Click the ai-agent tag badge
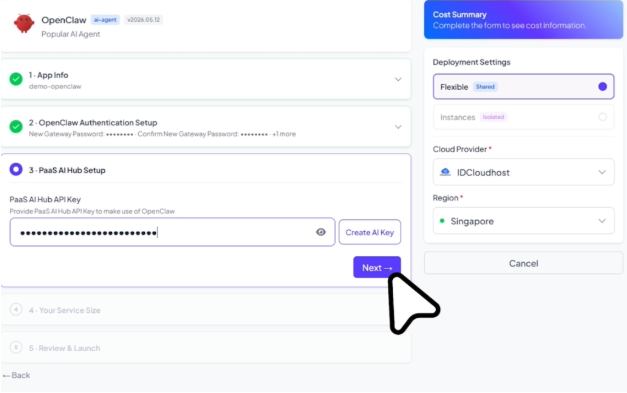This screenshot has height=393, width=627. (x=105, y=20)
